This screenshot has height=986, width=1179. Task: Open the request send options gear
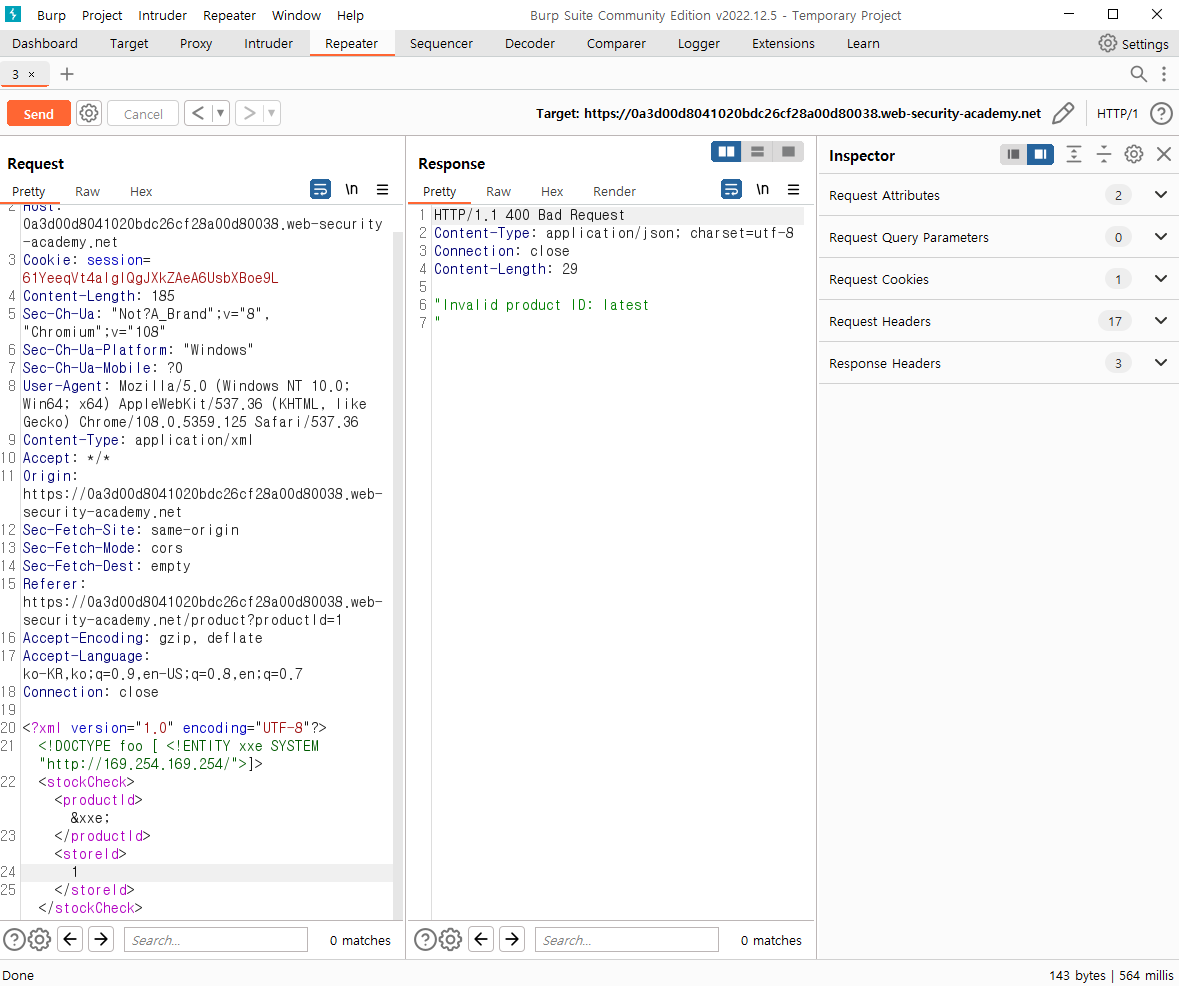[89, 114]
